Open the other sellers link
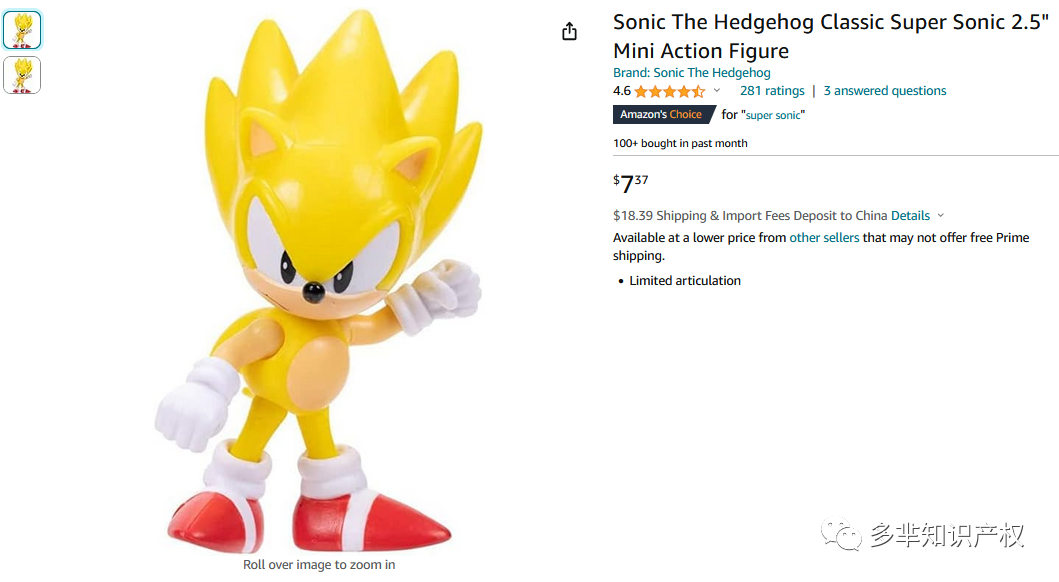This screenshot has height=582, width=1059. 824,238
